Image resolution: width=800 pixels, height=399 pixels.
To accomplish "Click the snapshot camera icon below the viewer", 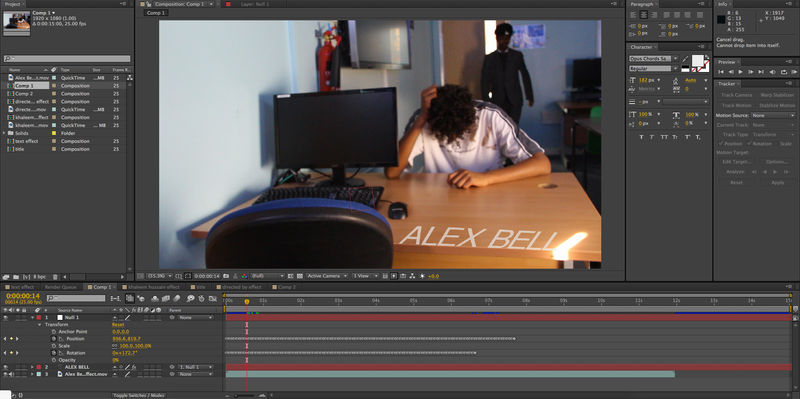I will (x=226, y=276).
